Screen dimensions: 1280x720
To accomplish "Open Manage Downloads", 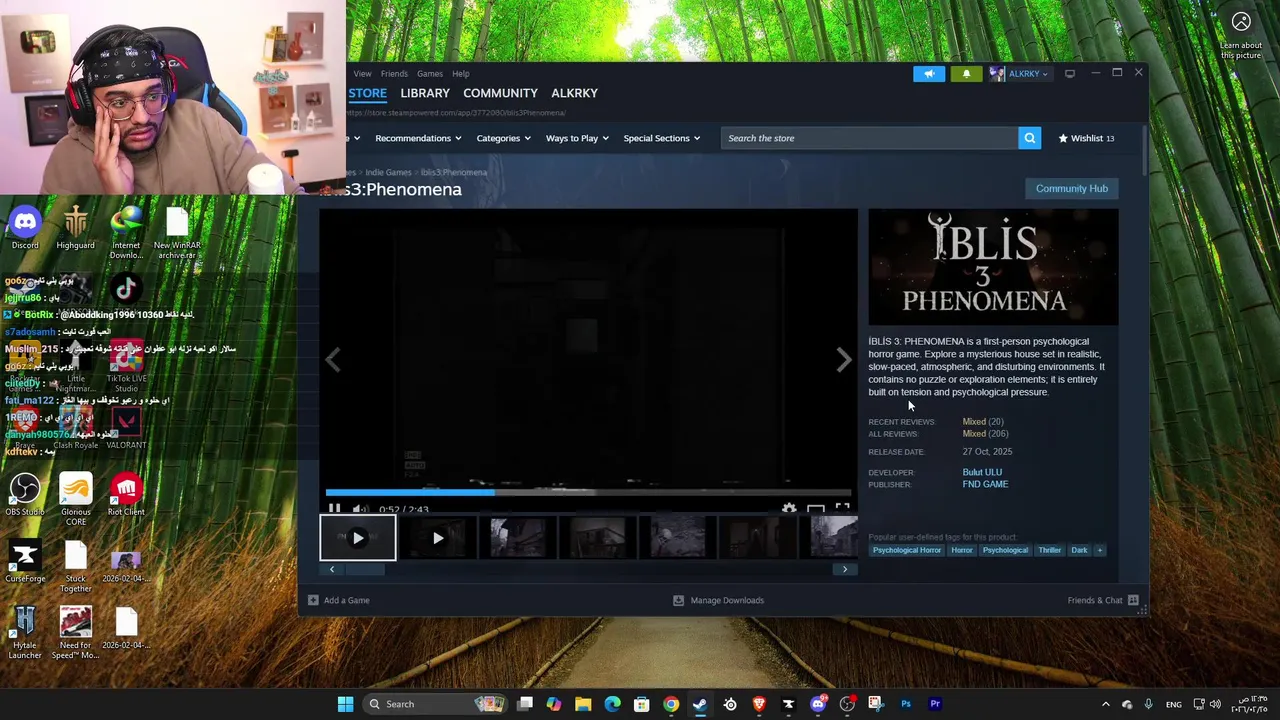I will click(718, 600).
